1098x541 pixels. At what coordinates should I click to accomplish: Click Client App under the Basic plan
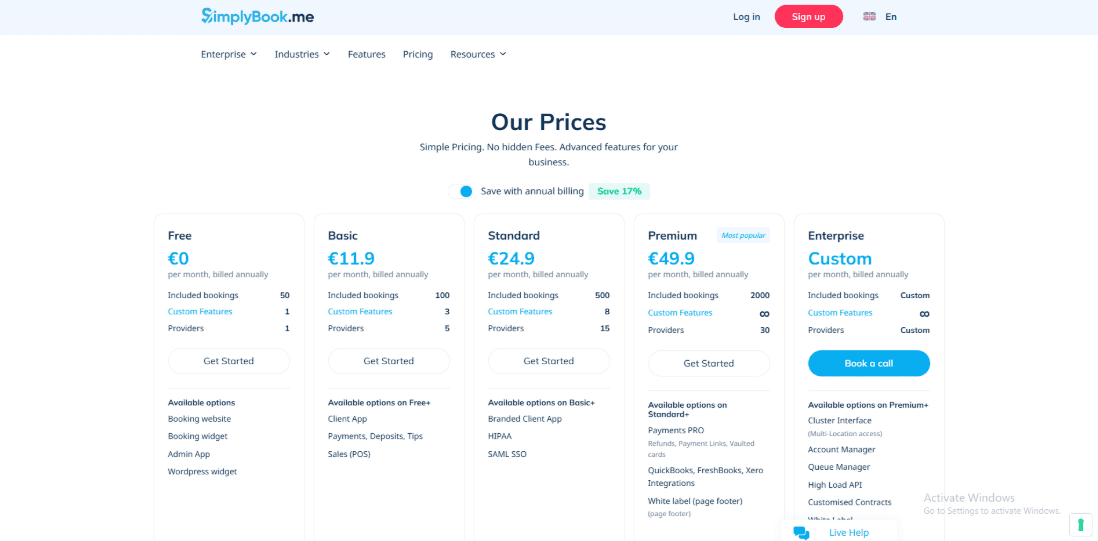(347, 419)
